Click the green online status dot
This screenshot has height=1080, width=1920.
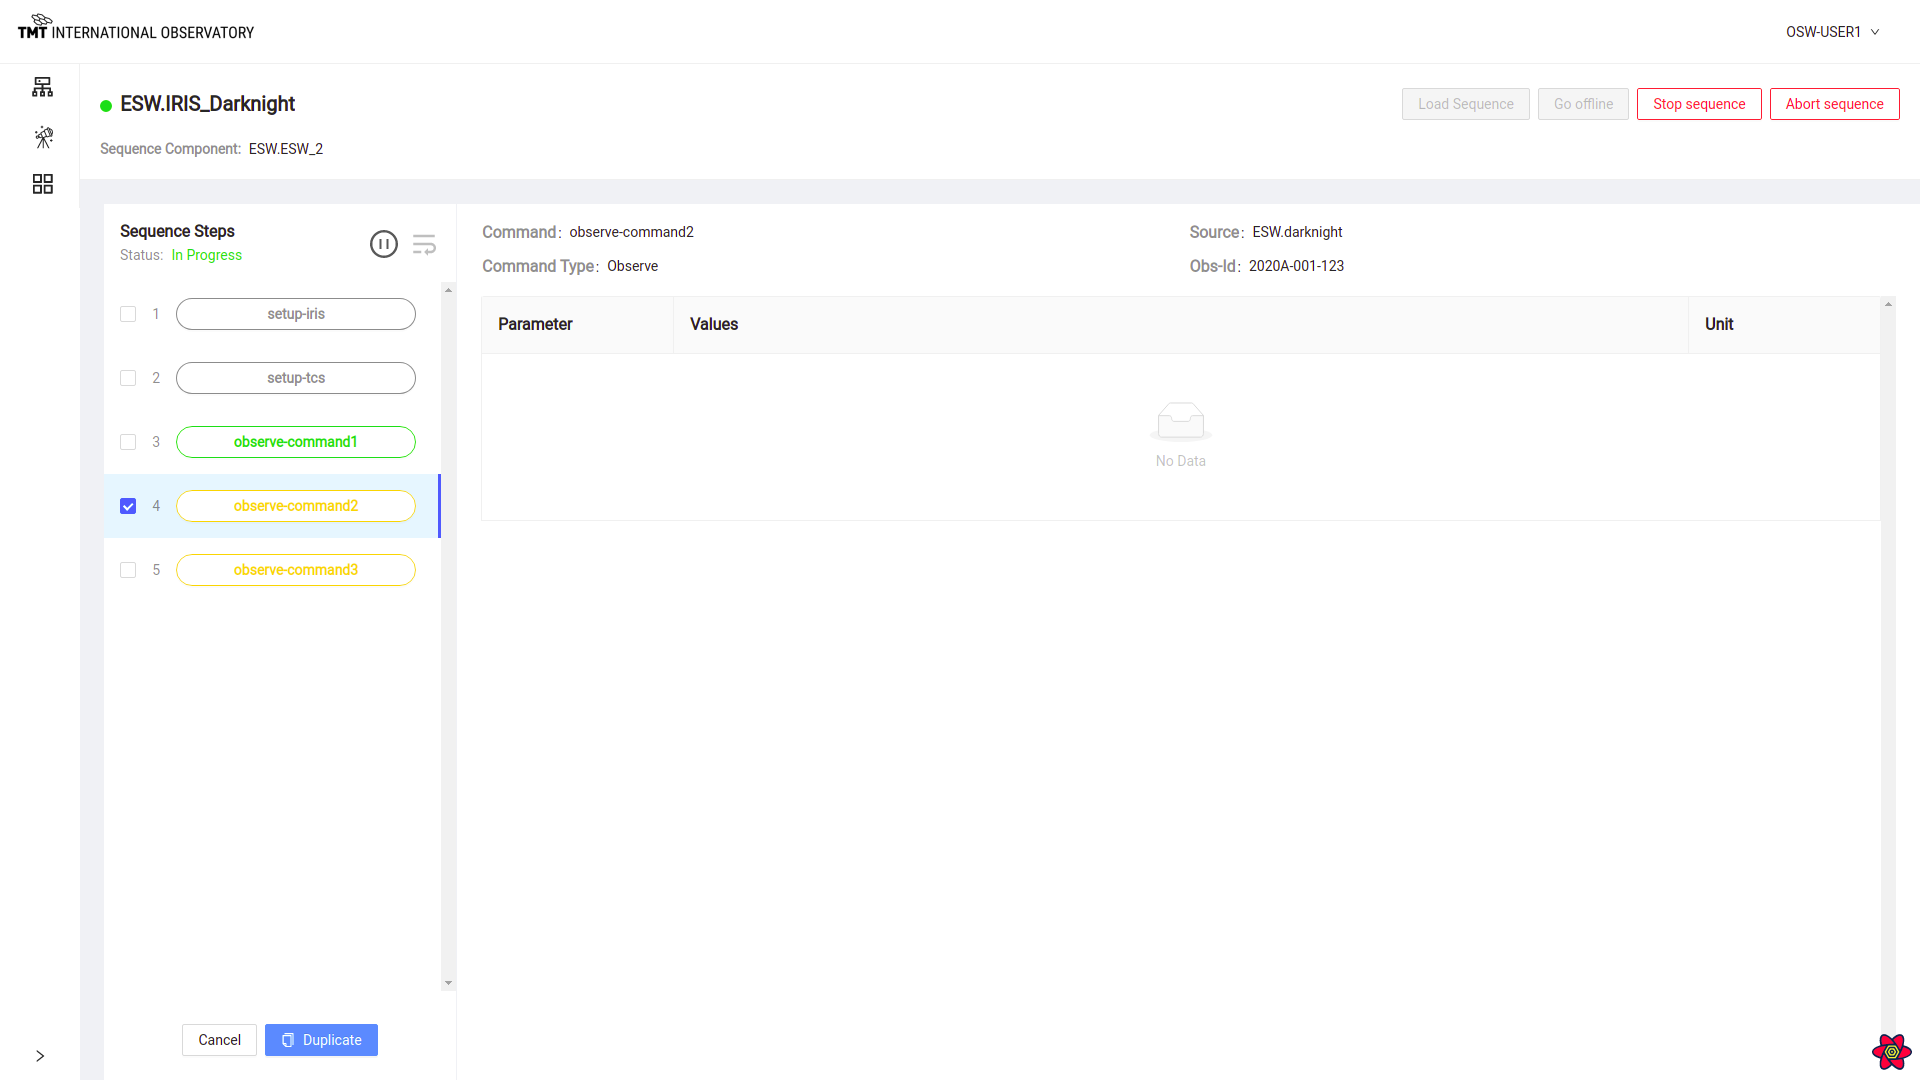106,106
